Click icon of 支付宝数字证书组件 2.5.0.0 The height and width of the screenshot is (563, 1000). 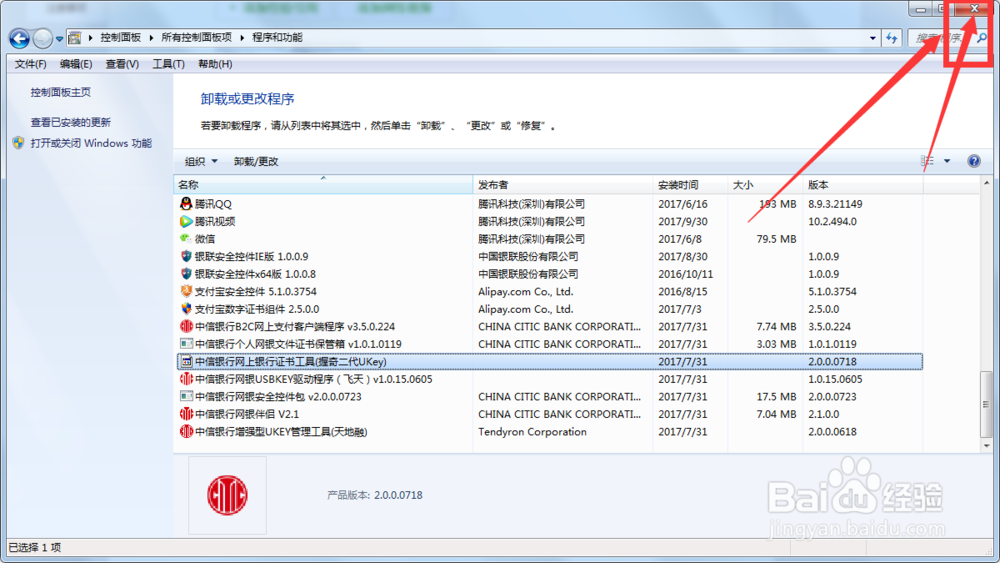[x=186, y=309]
